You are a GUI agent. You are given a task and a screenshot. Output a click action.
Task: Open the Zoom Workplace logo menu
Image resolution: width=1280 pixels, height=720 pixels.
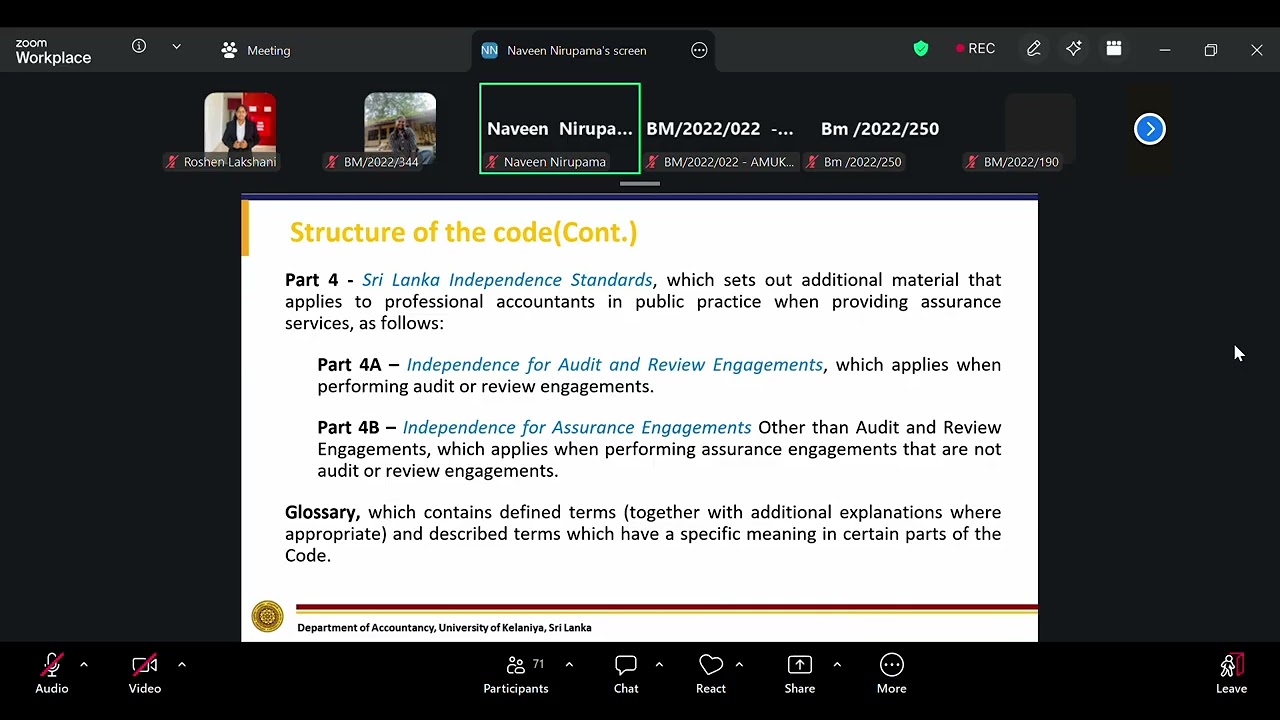[x=53, y=51]
